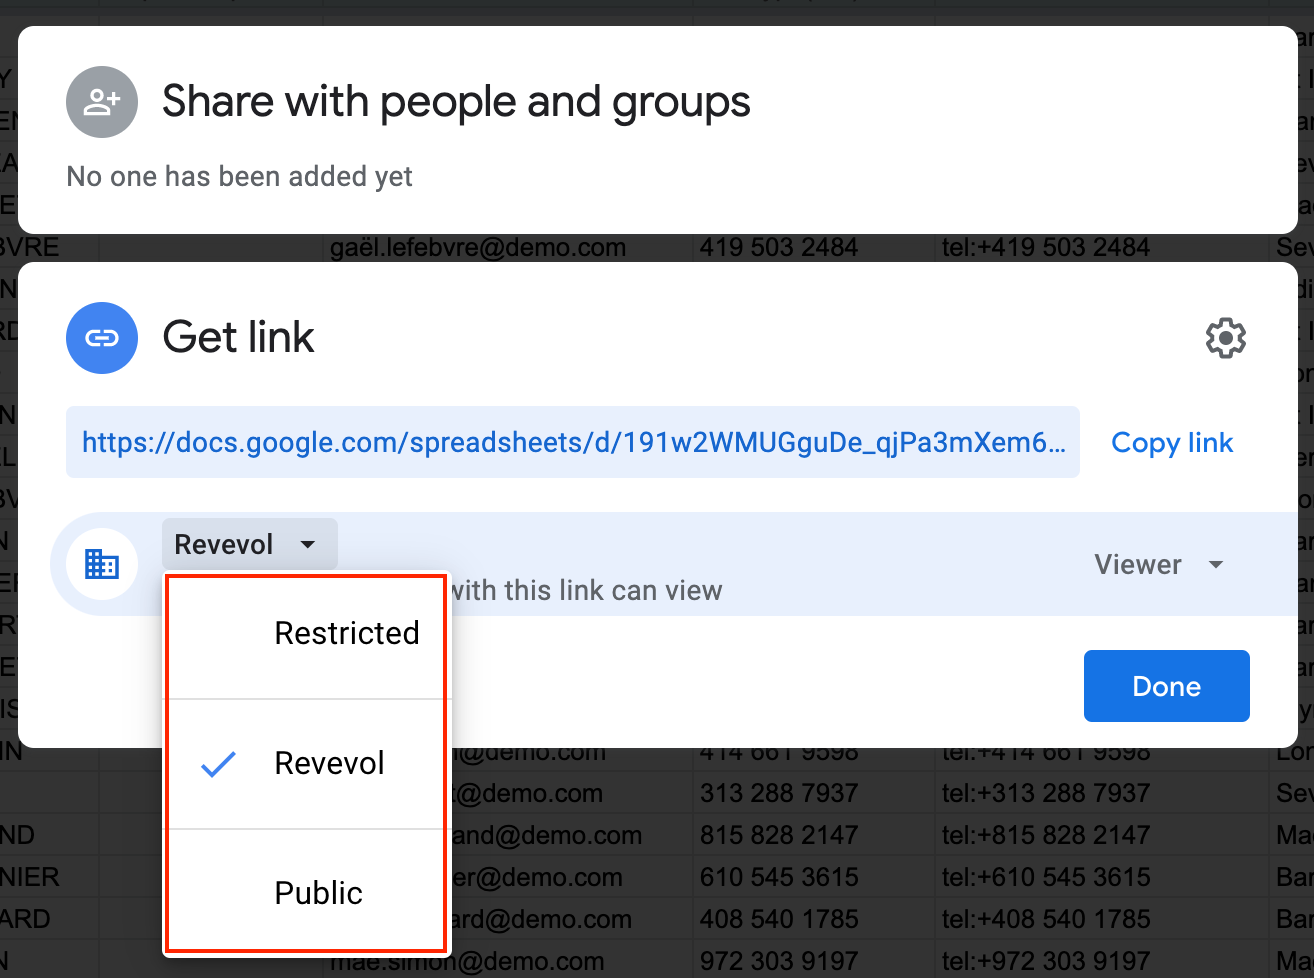Click phone cell 972 303 9197

pyautogui.click(x=779, y=962)
